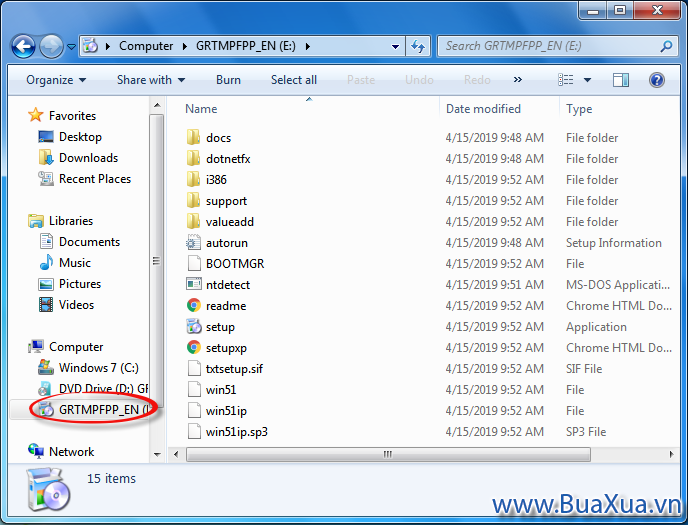Screen dimensions: 688x525
Task: Select the dotnetfx folder icon
Action: (193, 158)
